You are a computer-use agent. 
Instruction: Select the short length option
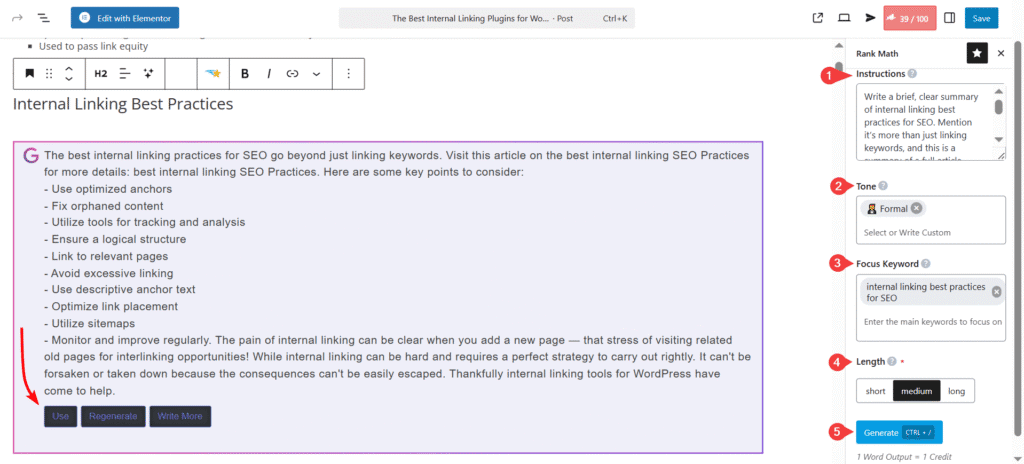[x=875, y=391]
